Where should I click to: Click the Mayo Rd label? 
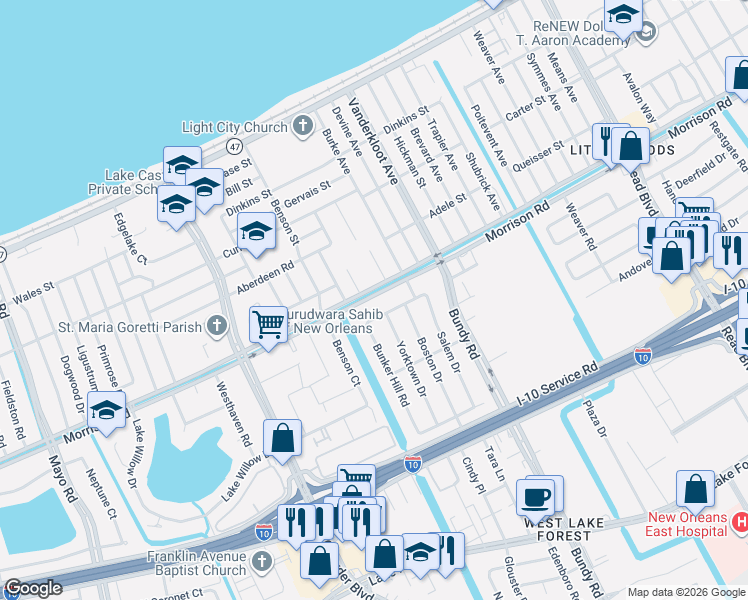(62, 479)
